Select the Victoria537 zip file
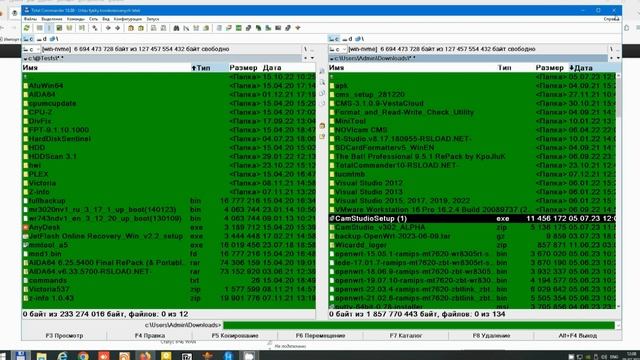 click(169, 289)
